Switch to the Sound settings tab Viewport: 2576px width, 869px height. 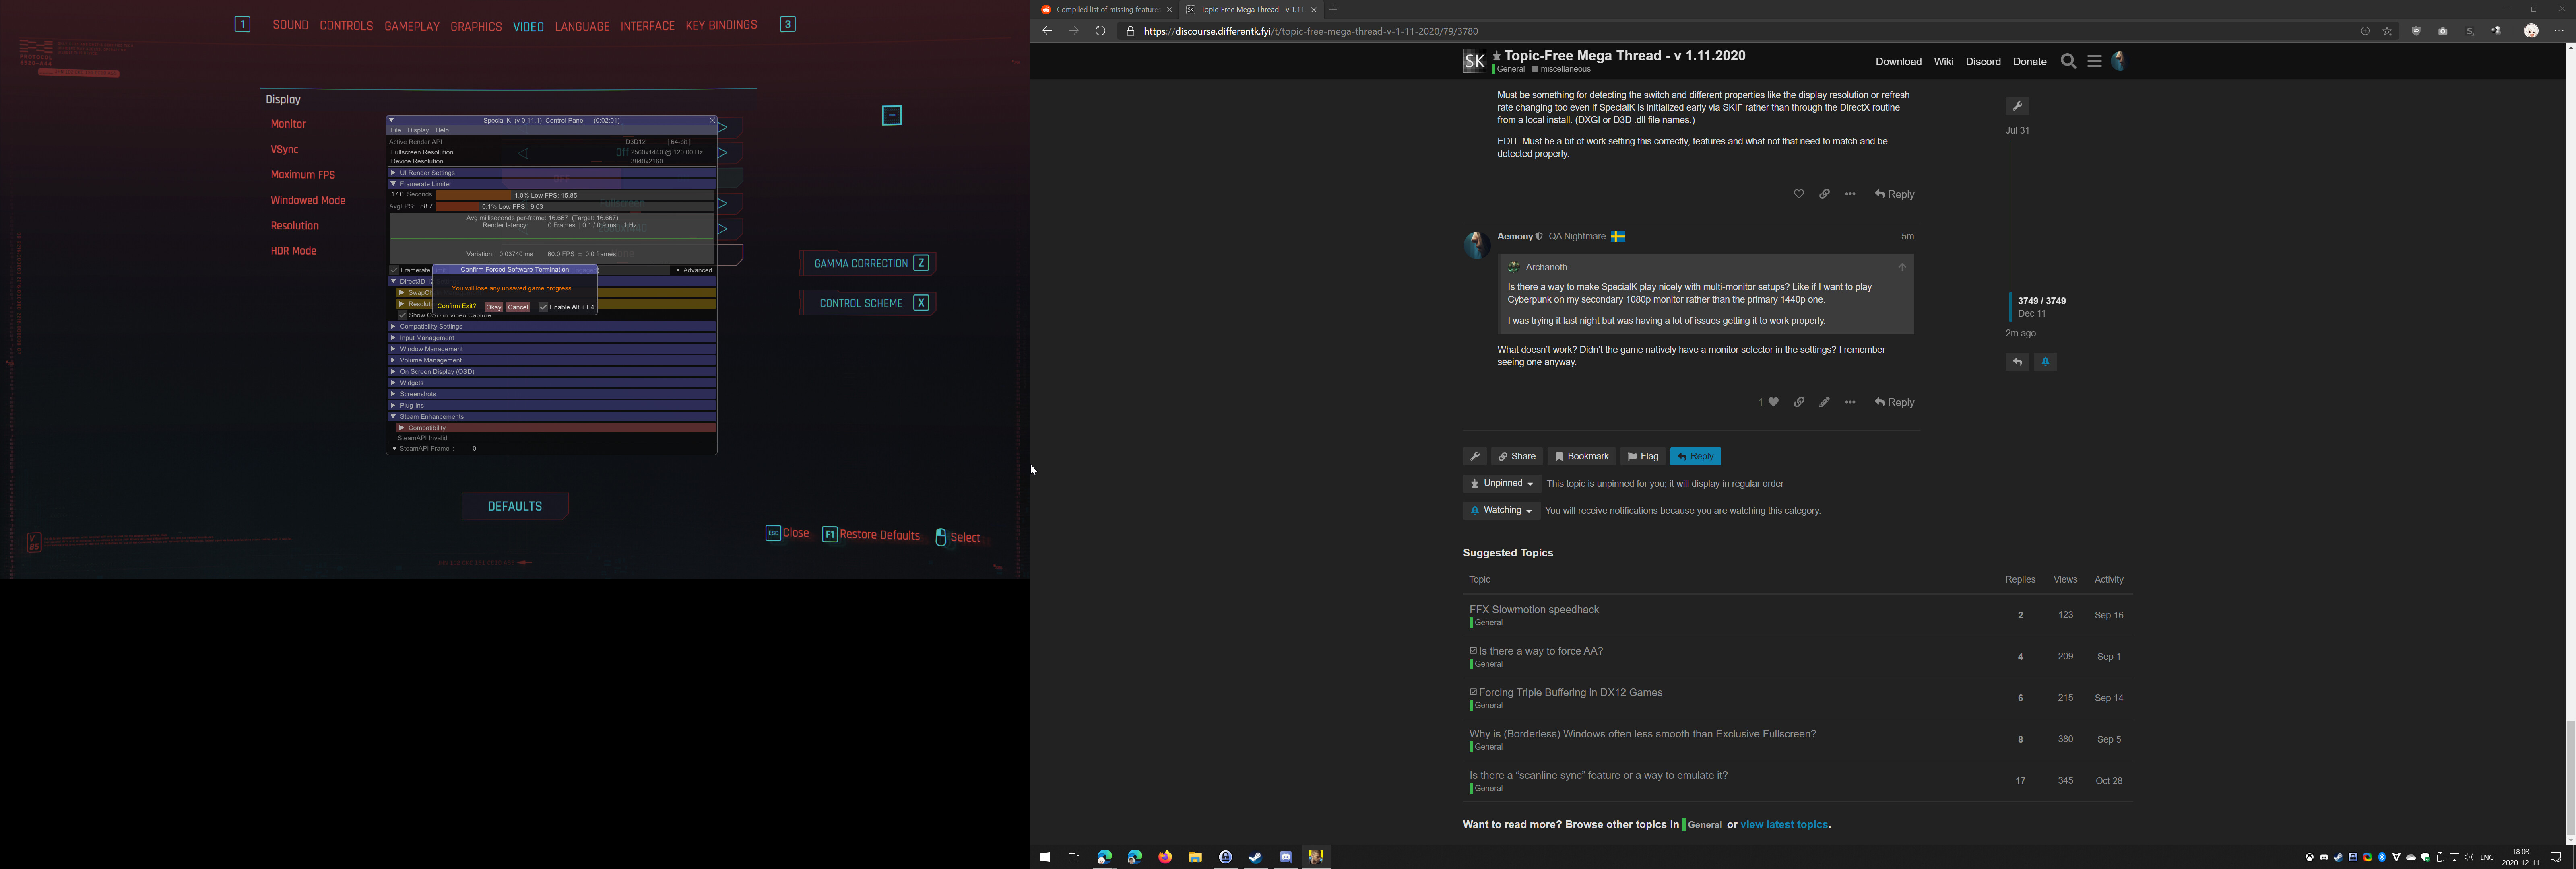tap(290, 25)
